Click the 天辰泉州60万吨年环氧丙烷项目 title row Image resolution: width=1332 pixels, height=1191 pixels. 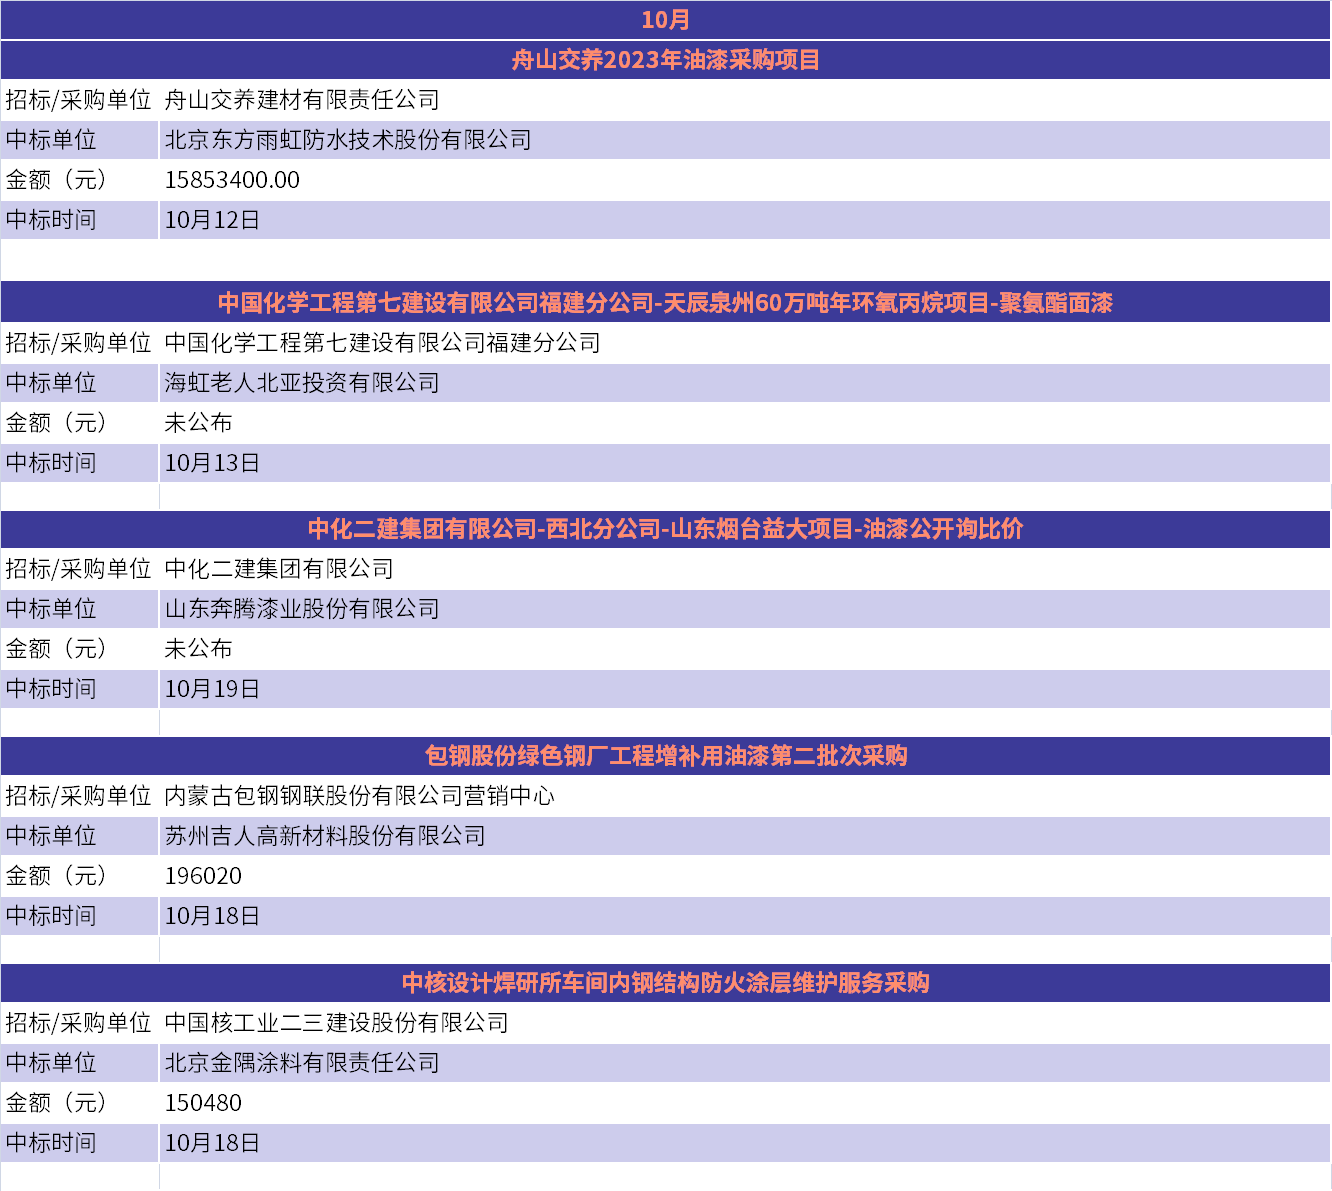pyautogui.click(x=665, y=303)
